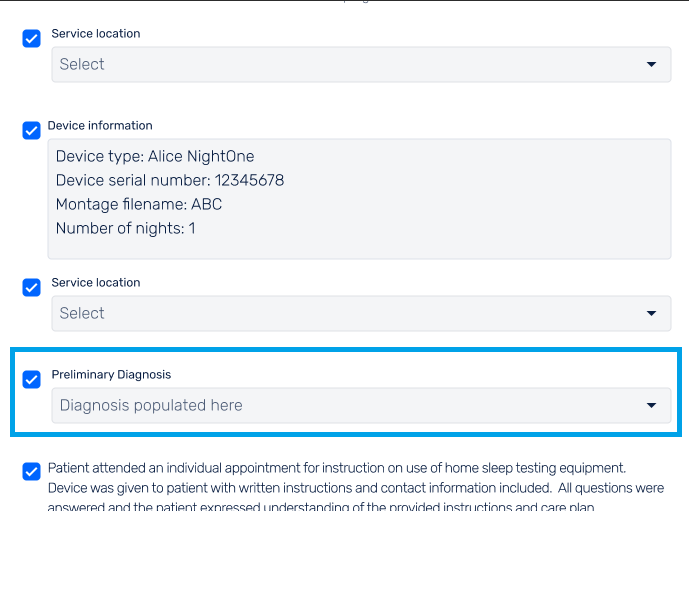
Task: Click arrow icon of Service location dropdown under Device information
Action: point(651,313)
